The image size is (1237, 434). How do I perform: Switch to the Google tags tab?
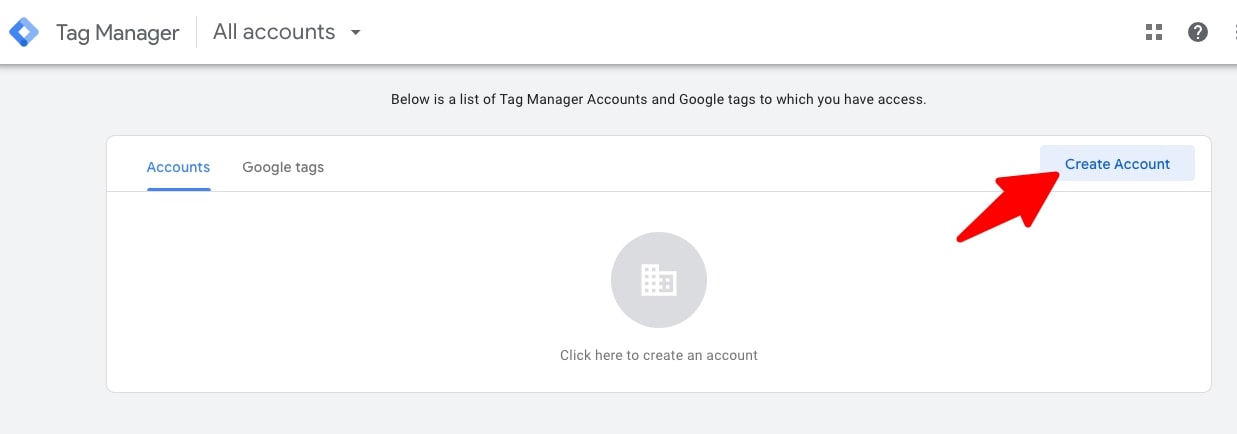pyautogui.click(x=283, y=167)
